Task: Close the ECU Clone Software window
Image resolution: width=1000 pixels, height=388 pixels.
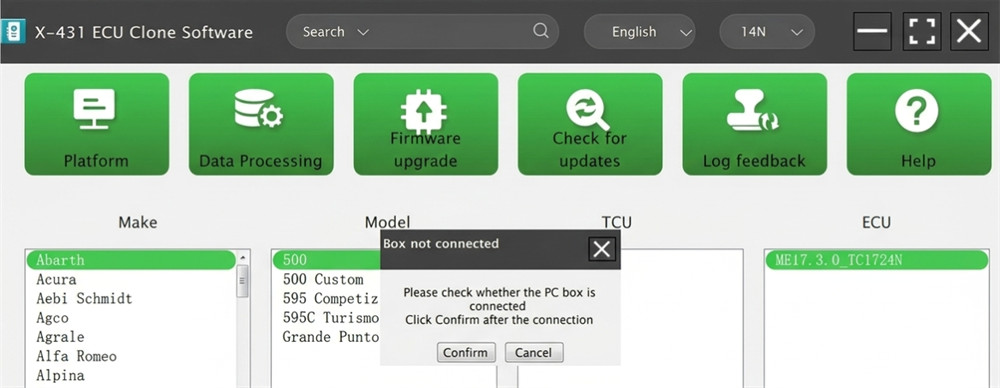Action: pos(969,31)
